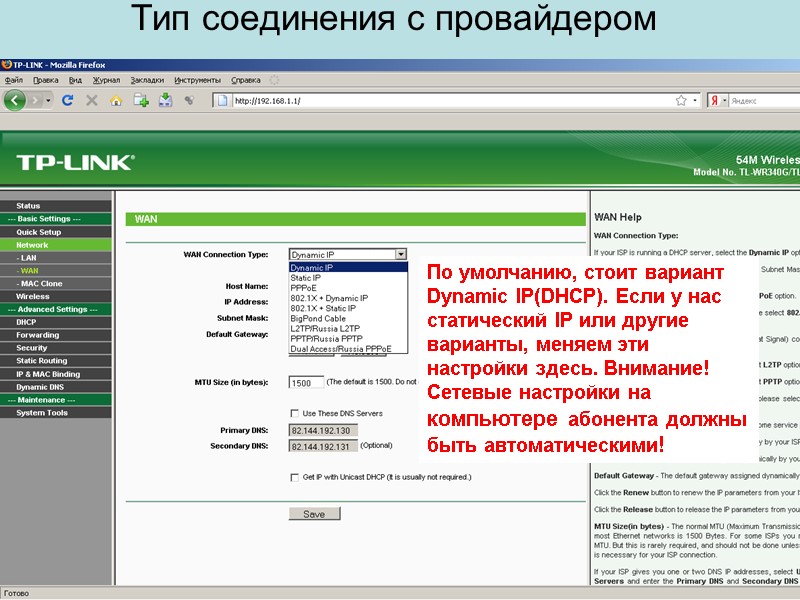Viewport: 800px width, 600px height.
Task: Select Wireless in the left navigation
Action: 34,296
